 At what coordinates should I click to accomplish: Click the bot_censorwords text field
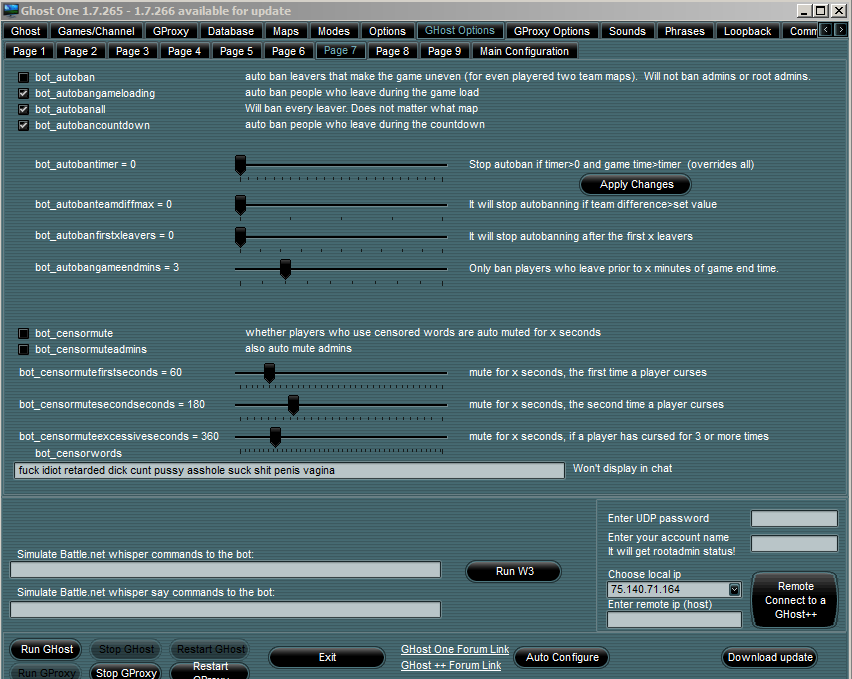pyautogui.click(x=289, y=470)
